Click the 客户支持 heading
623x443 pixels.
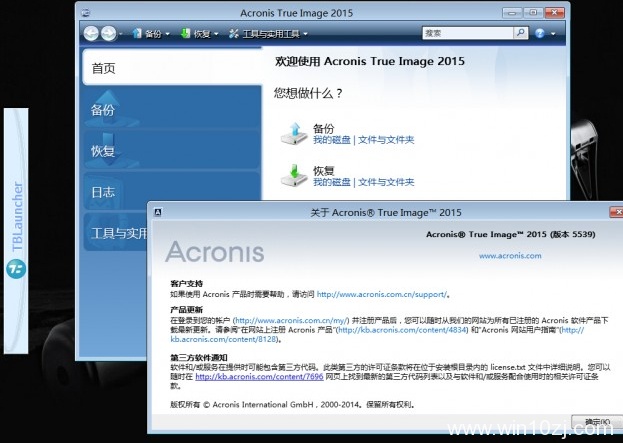187,284
